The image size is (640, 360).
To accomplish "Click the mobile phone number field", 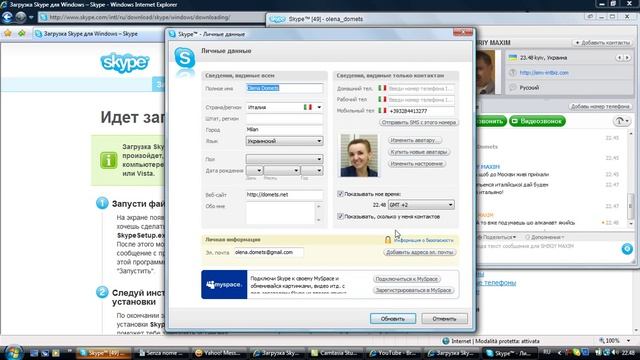I will click(x=420, y=111).
